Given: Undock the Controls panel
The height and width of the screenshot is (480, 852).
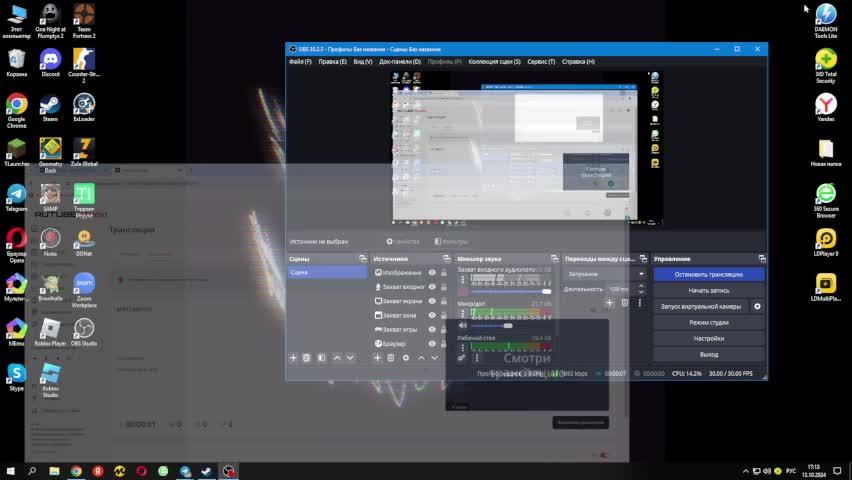Looking at the screenshot, I should click(x=762, y=259).
